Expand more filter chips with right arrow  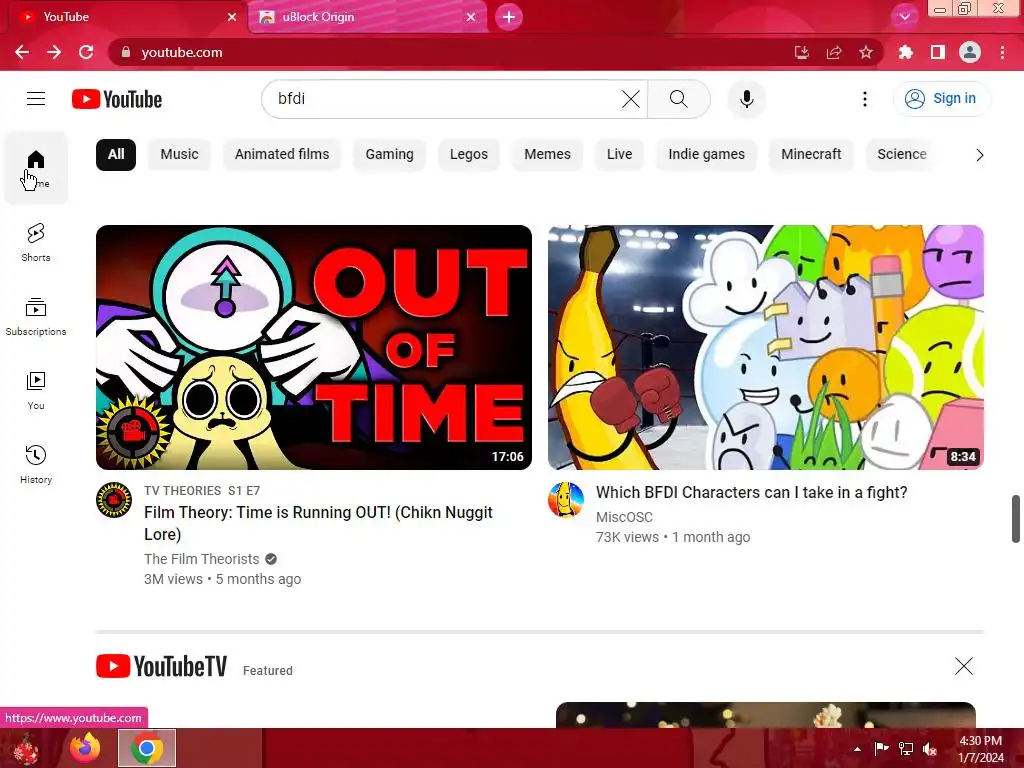point(979,155)
